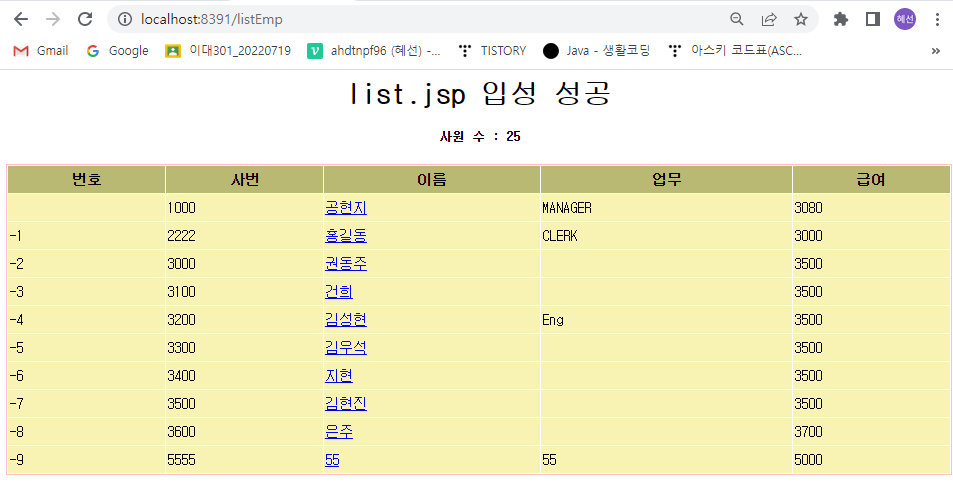Share this page using the share icon
Image resolution: width=953 pixels, height=490 pixels.
click(x=769, y=19)
